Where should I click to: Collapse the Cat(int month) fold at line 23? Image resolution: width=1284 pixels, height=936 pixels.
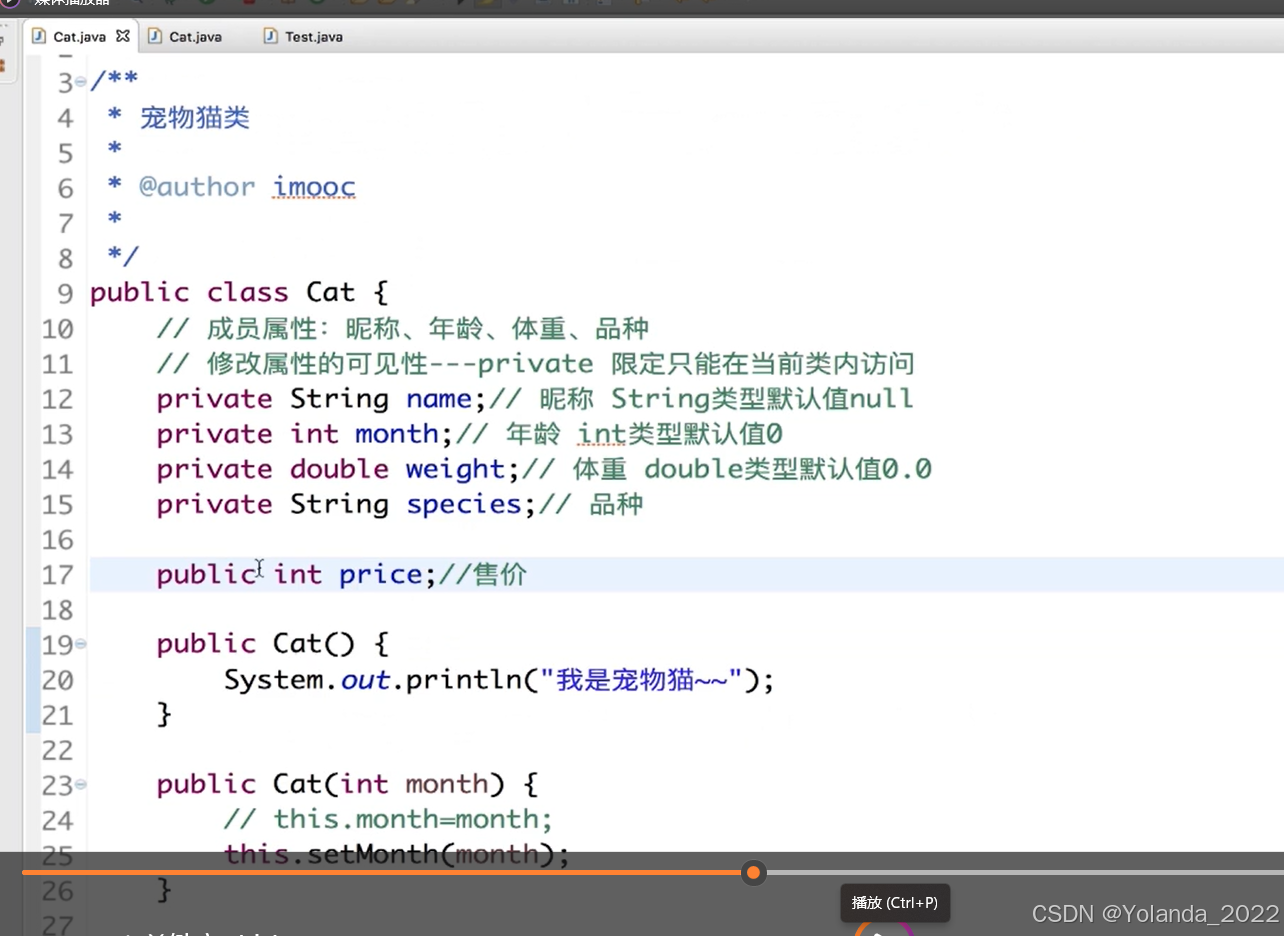81,785
